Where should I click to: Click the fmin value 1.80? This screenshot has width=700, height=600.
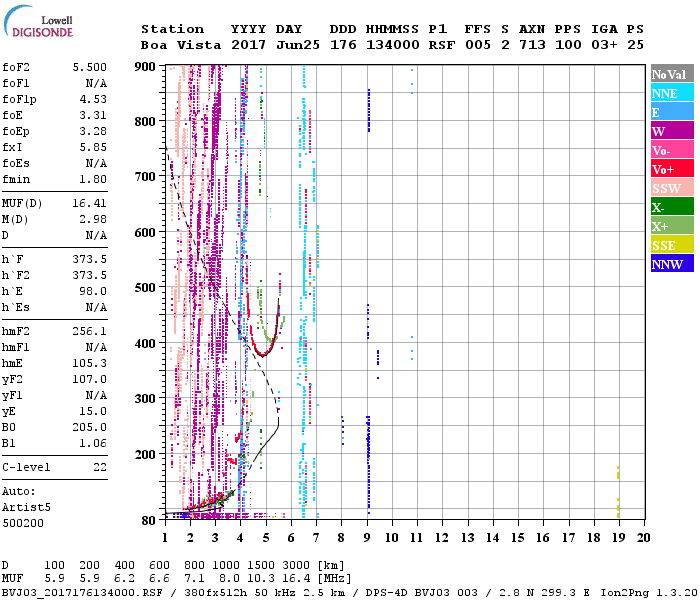[x=93, y=179]
